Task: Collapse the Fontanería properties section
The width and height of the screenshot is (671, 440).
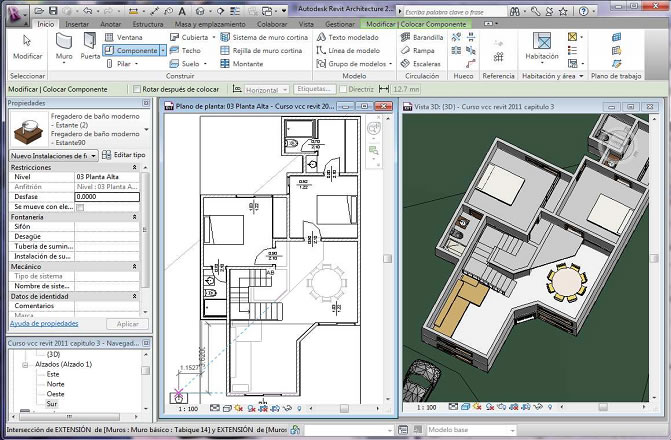Action: (x=134, y=216)
